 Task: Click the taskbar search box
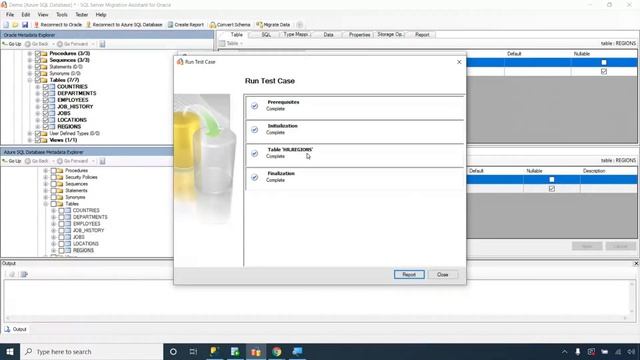91,351
